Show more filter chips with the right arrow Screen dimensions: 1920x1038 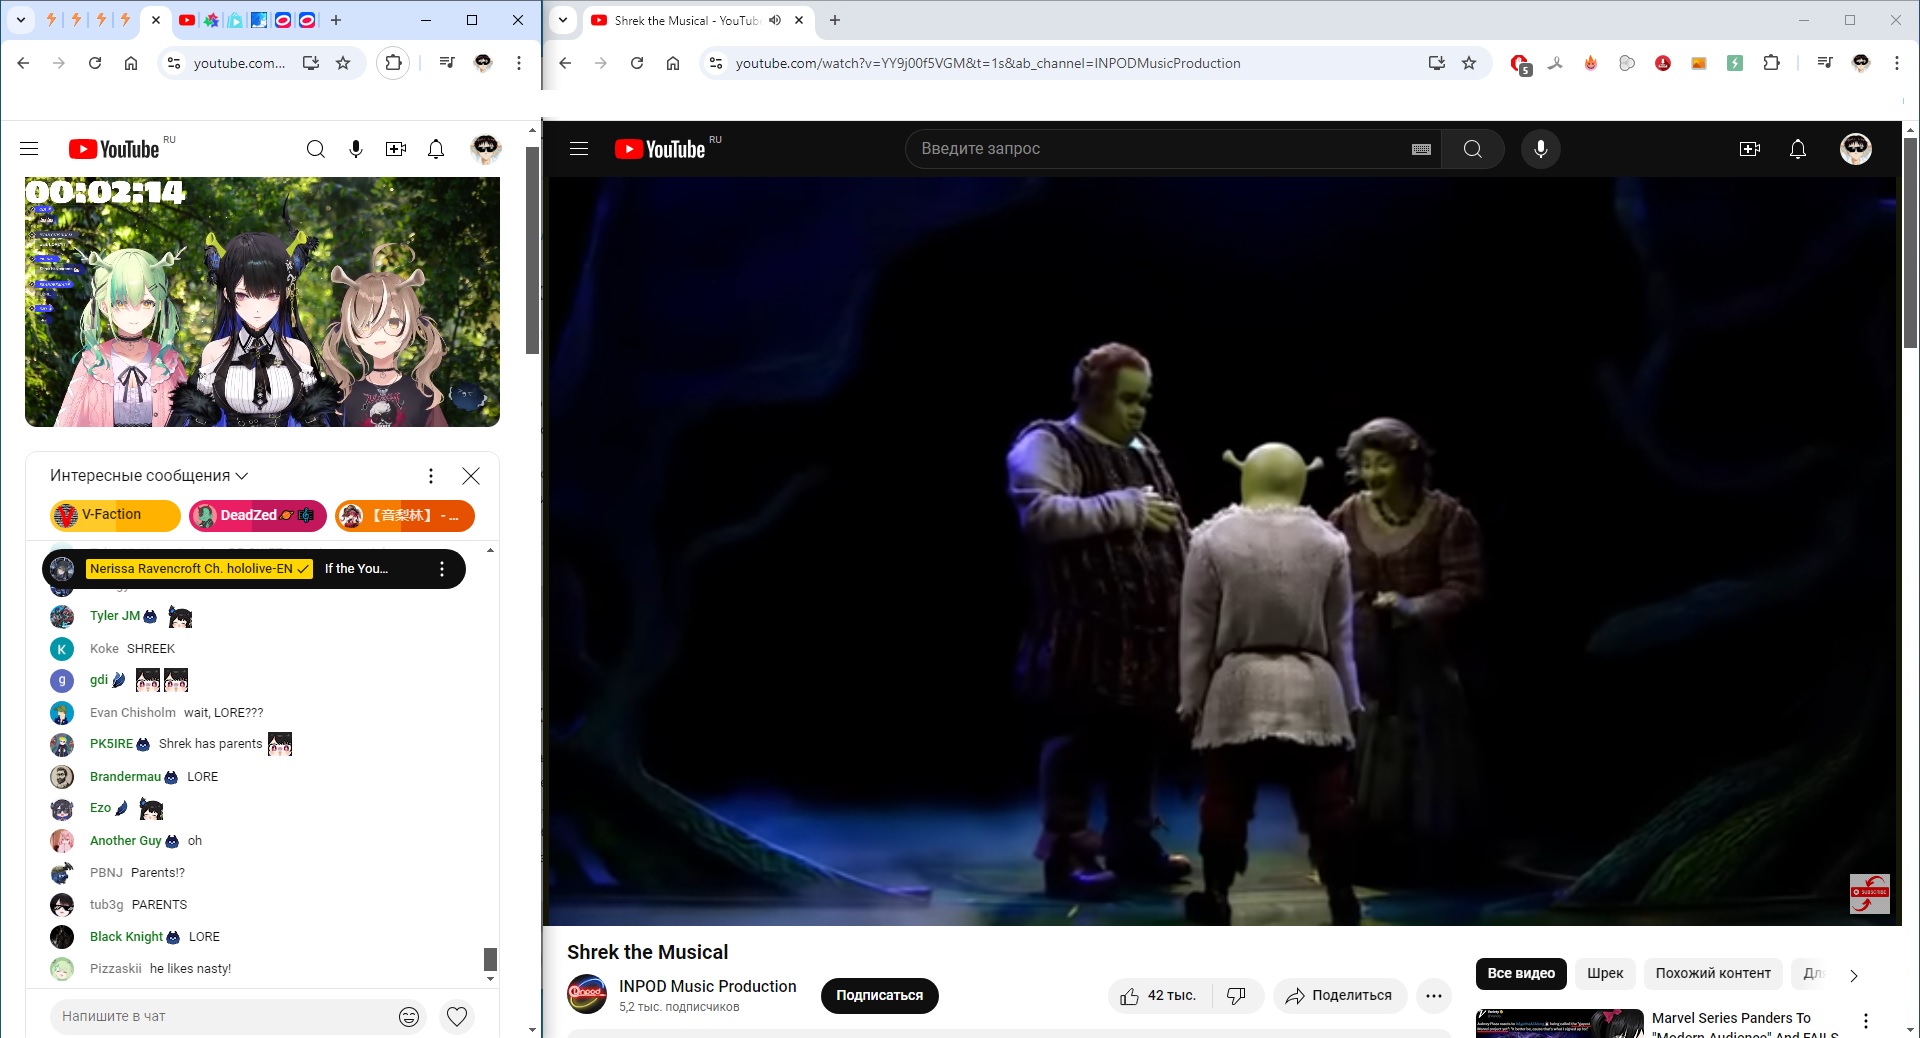(1853, 975)
